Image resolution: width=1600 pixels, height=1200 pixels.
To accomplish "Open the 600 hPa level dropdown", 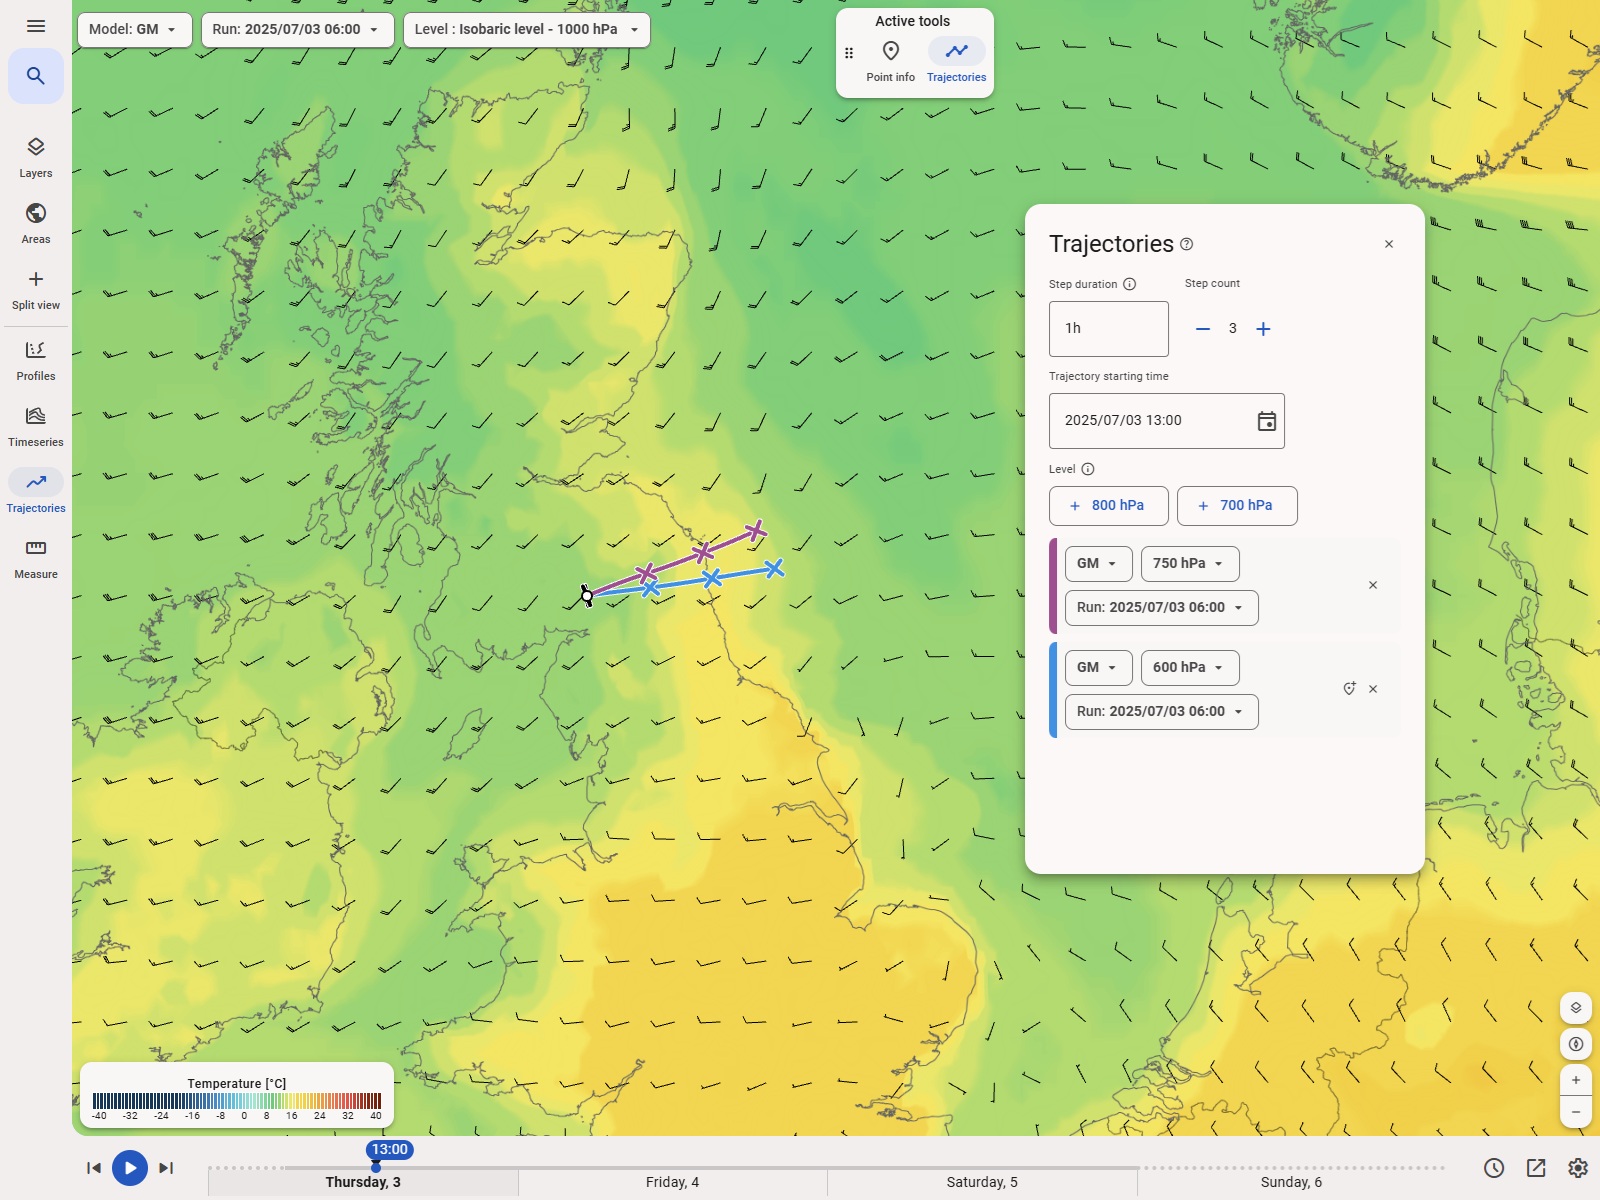I will pyautogui.click(x=1190, y=668).
